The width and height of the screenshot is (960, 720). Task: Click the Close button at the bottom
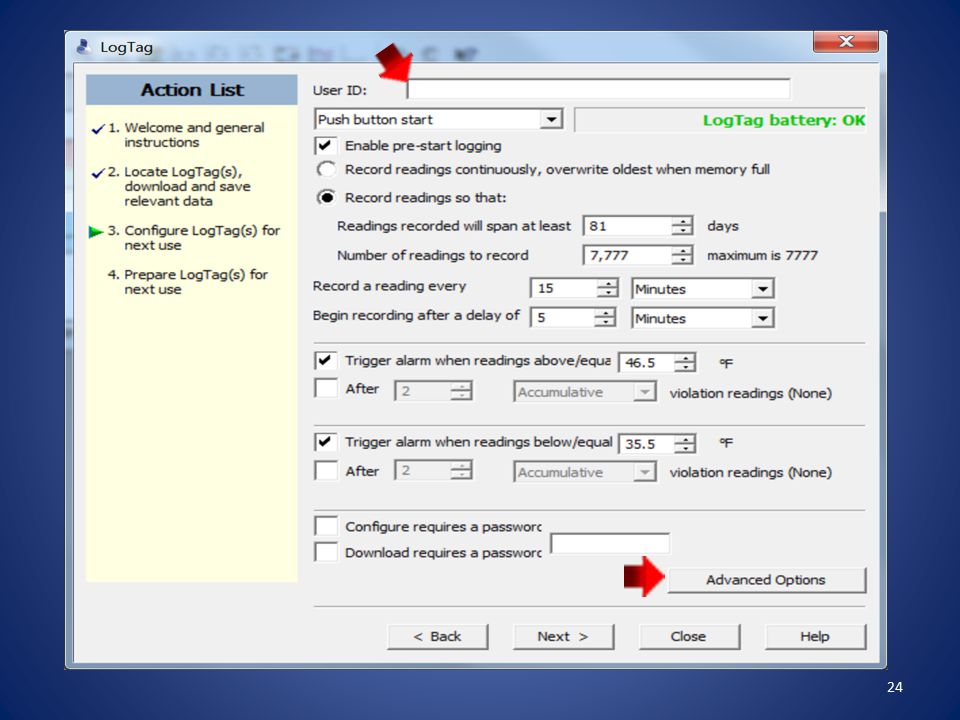pyautogui.click(x=689, y=637)
